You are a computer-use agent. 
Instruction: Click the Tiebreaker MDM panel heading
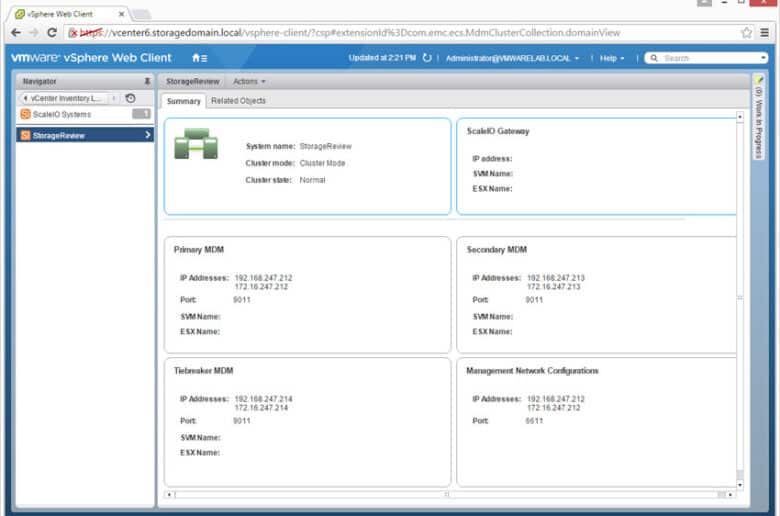coord(203,371)
